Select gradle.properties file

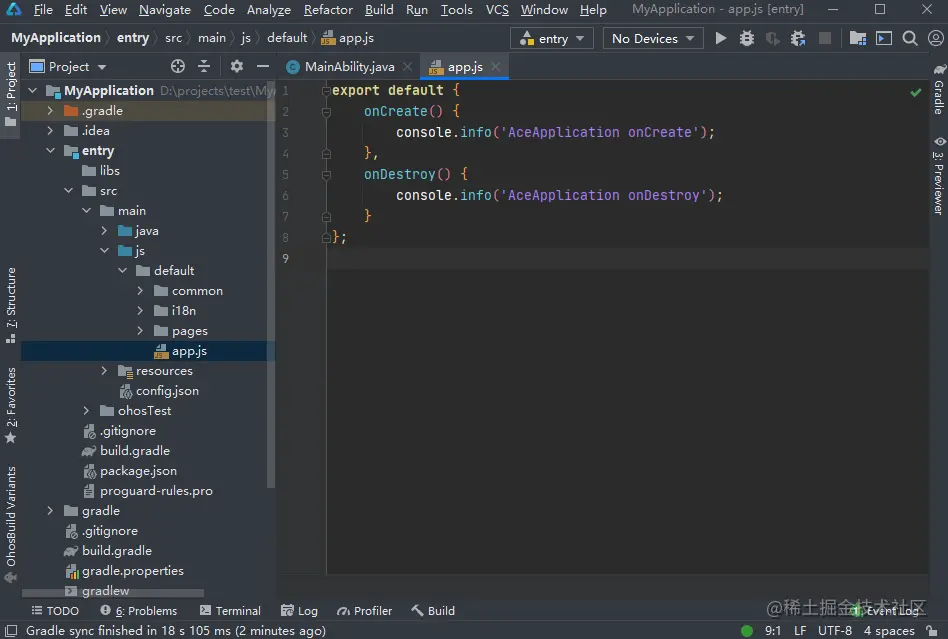(124, 570)
